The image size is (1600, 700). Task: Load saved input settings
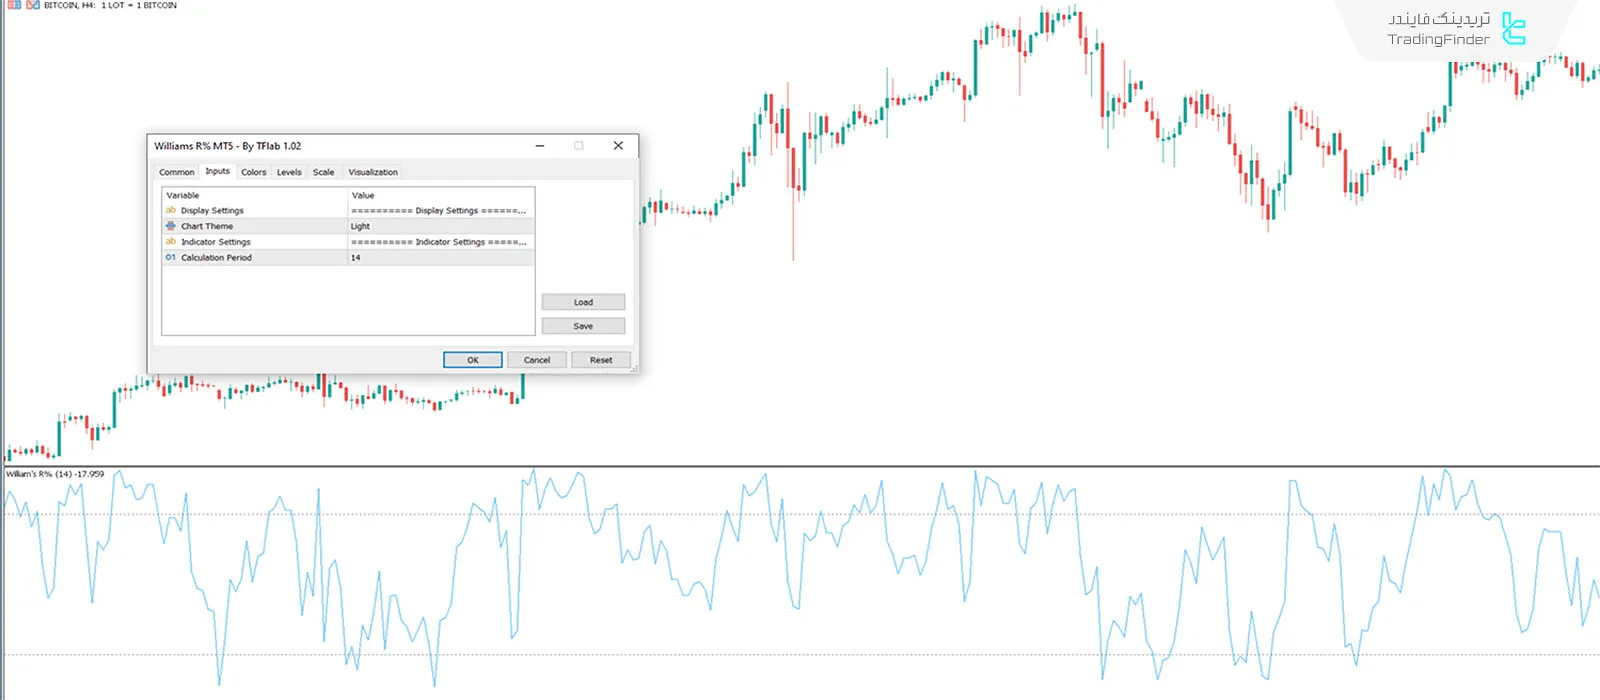point(583,302)
